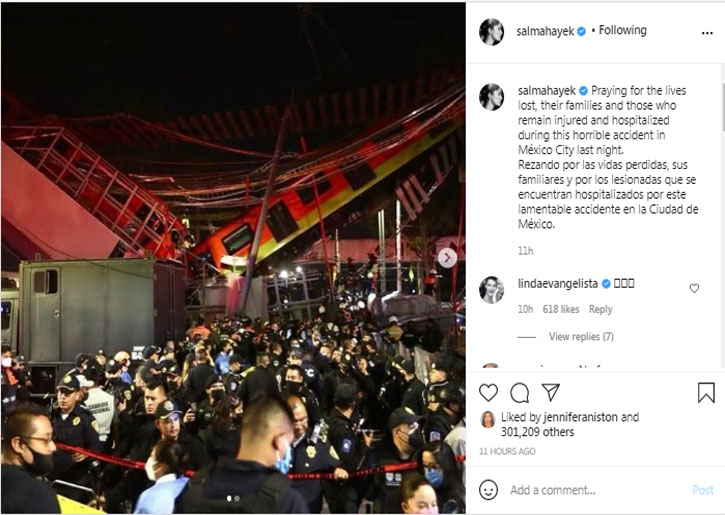Open salmahayek's profile picture in the header
The image size is (725, 515).
tap(492, 32)
